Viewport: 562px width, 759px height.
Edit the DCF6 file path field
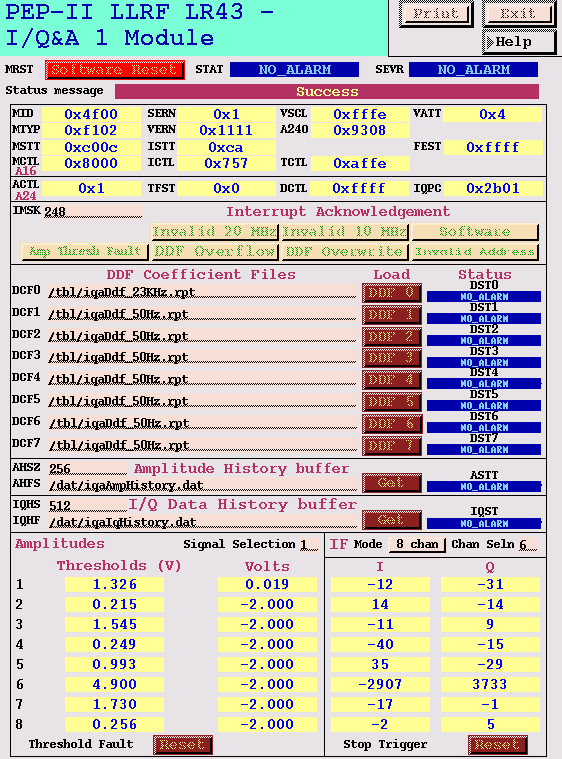tap(202, 424)
